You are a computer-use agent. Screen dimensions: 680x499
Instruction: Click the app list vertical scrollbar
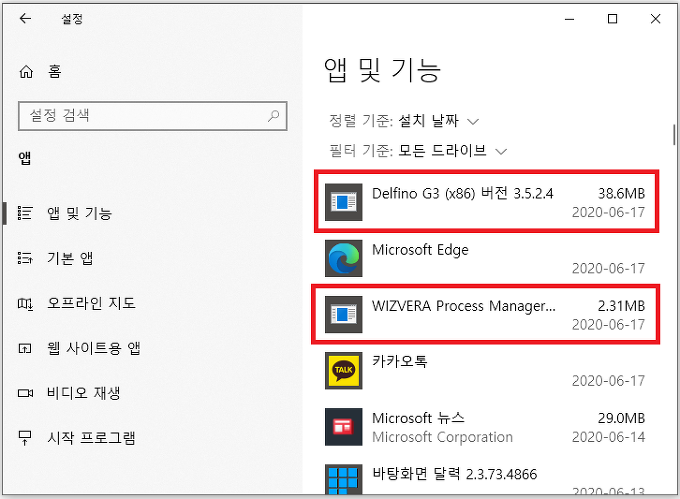coord(674,135)
